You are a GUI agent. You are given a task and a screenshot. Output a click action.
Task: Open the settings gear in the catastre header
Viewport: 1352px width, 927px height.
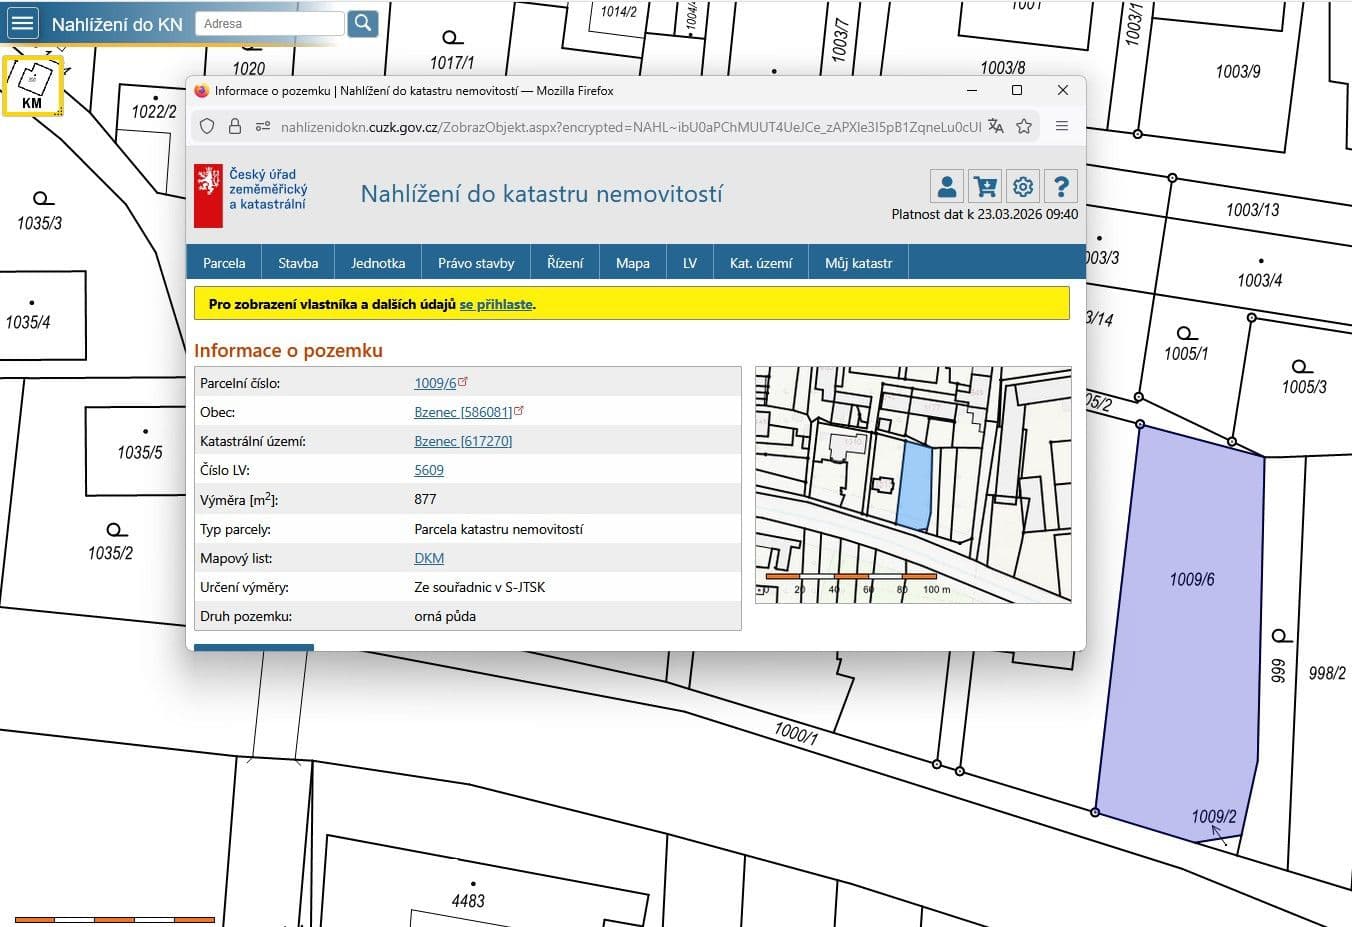coord(1022,185)
